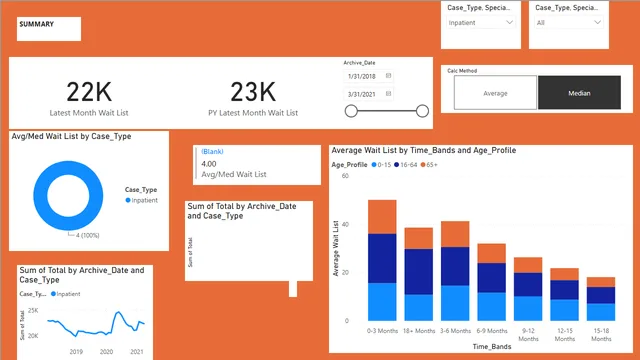Click the 65+ age profile legend item
Viewport: 640px width, 360px height.
429,164
